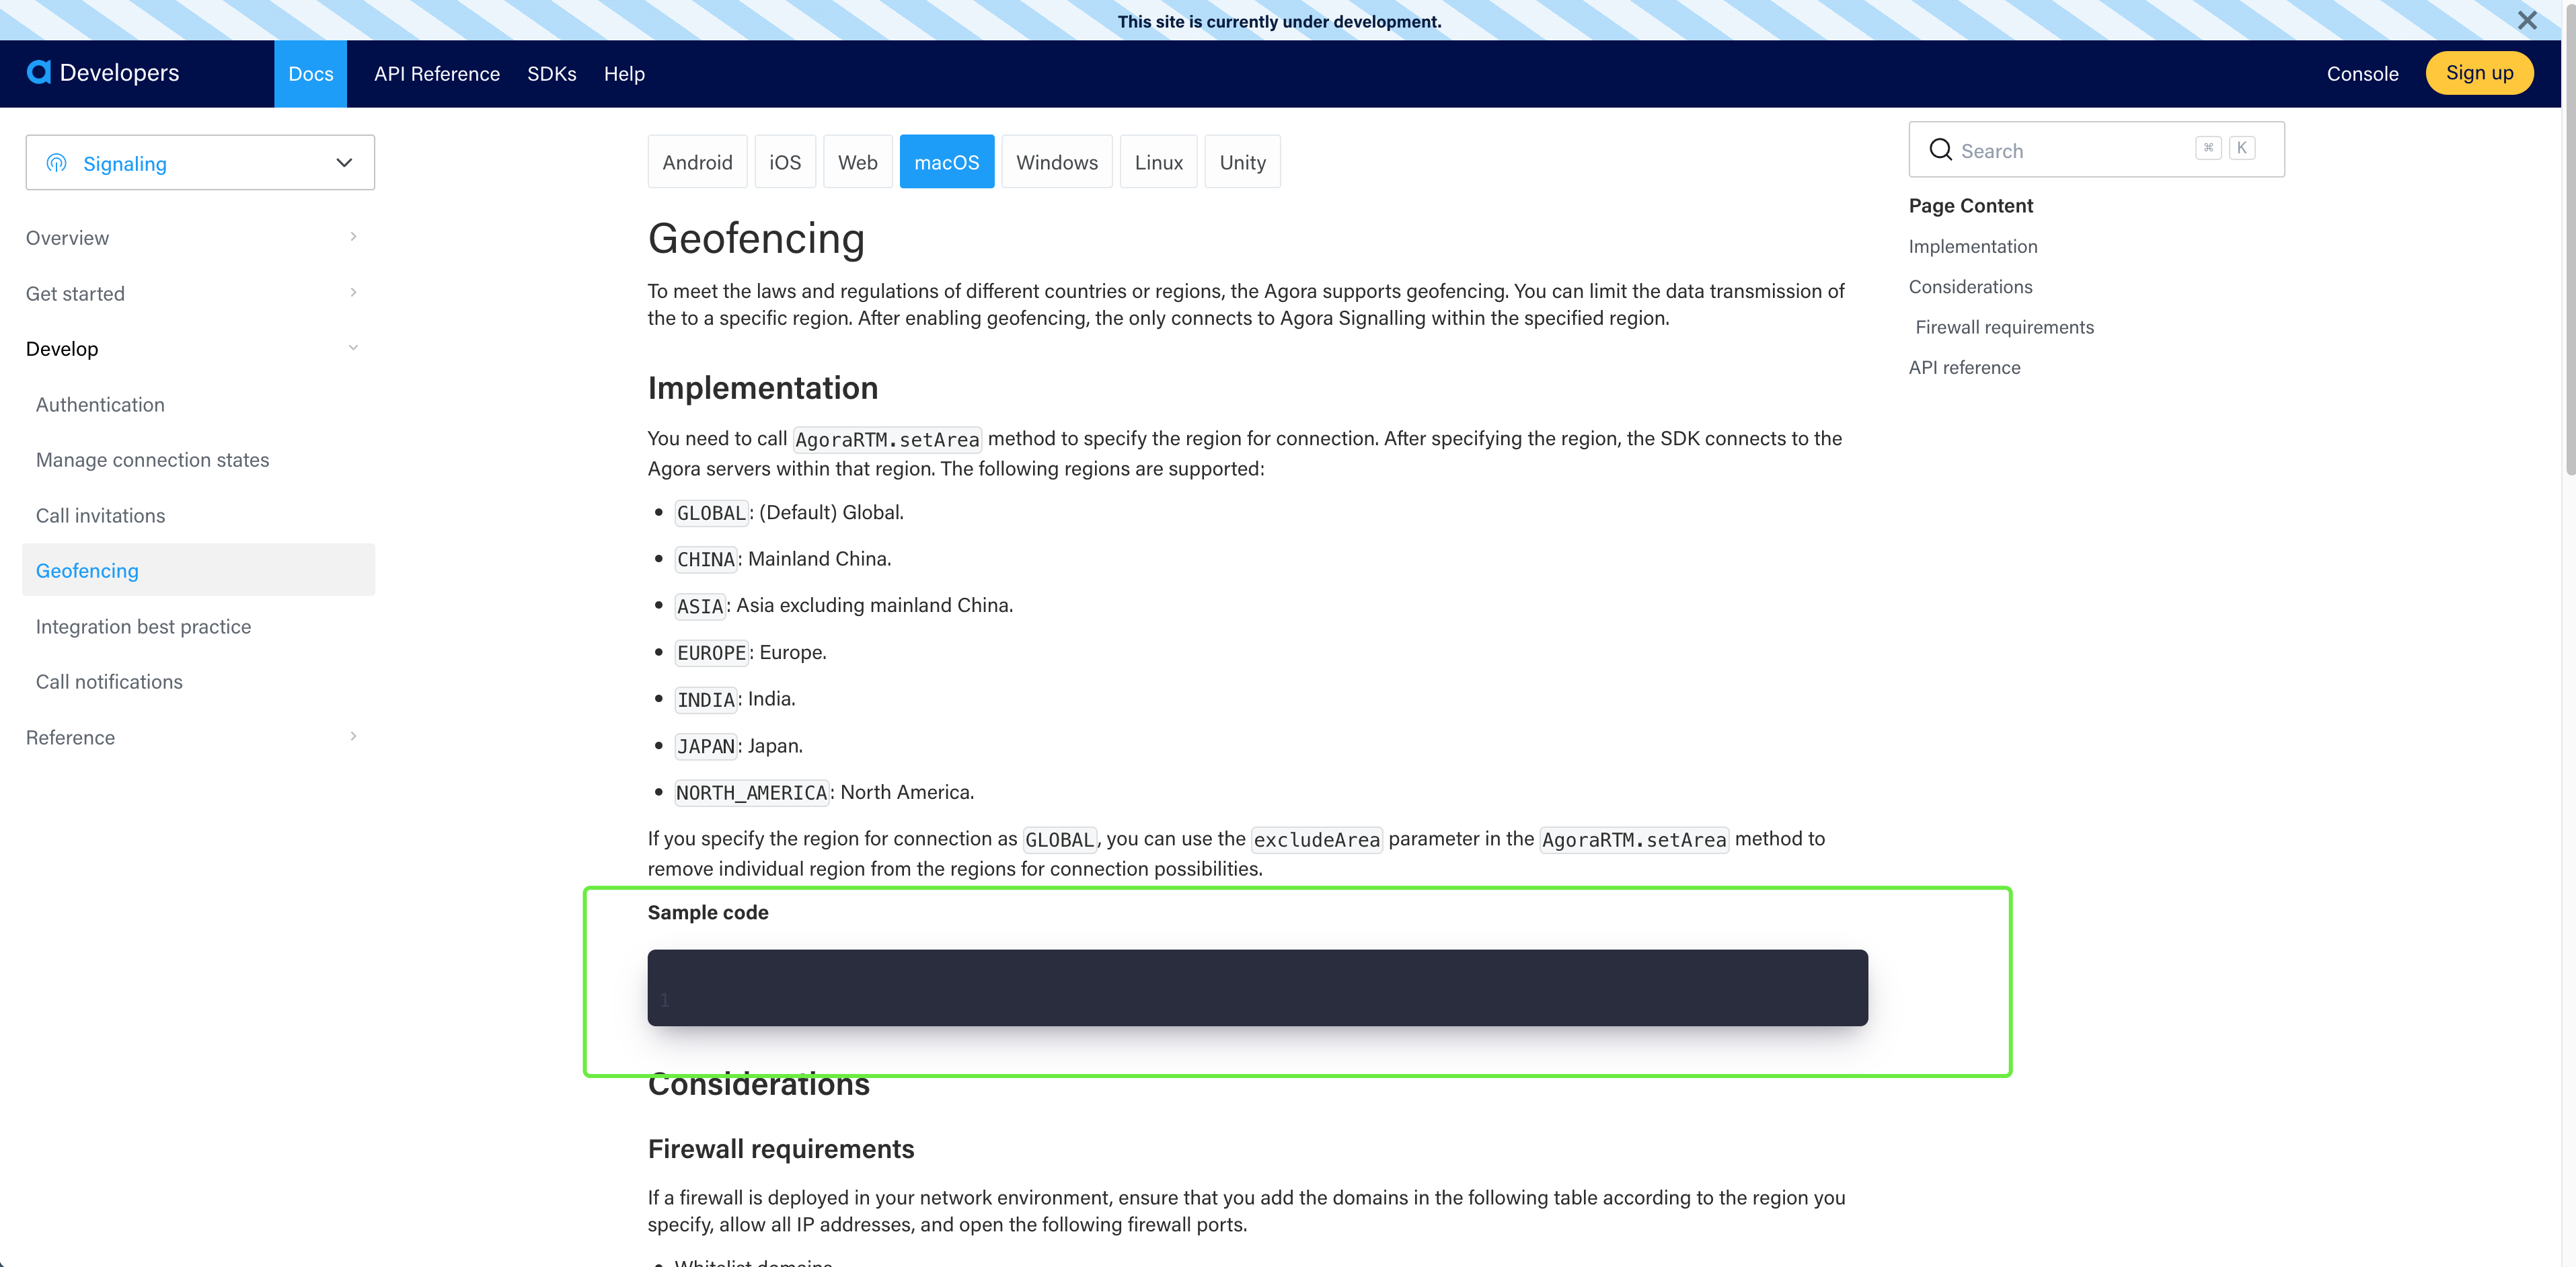Click the ⌘ key hint in search box
2576x1267 pixels.
point(2208,147)
